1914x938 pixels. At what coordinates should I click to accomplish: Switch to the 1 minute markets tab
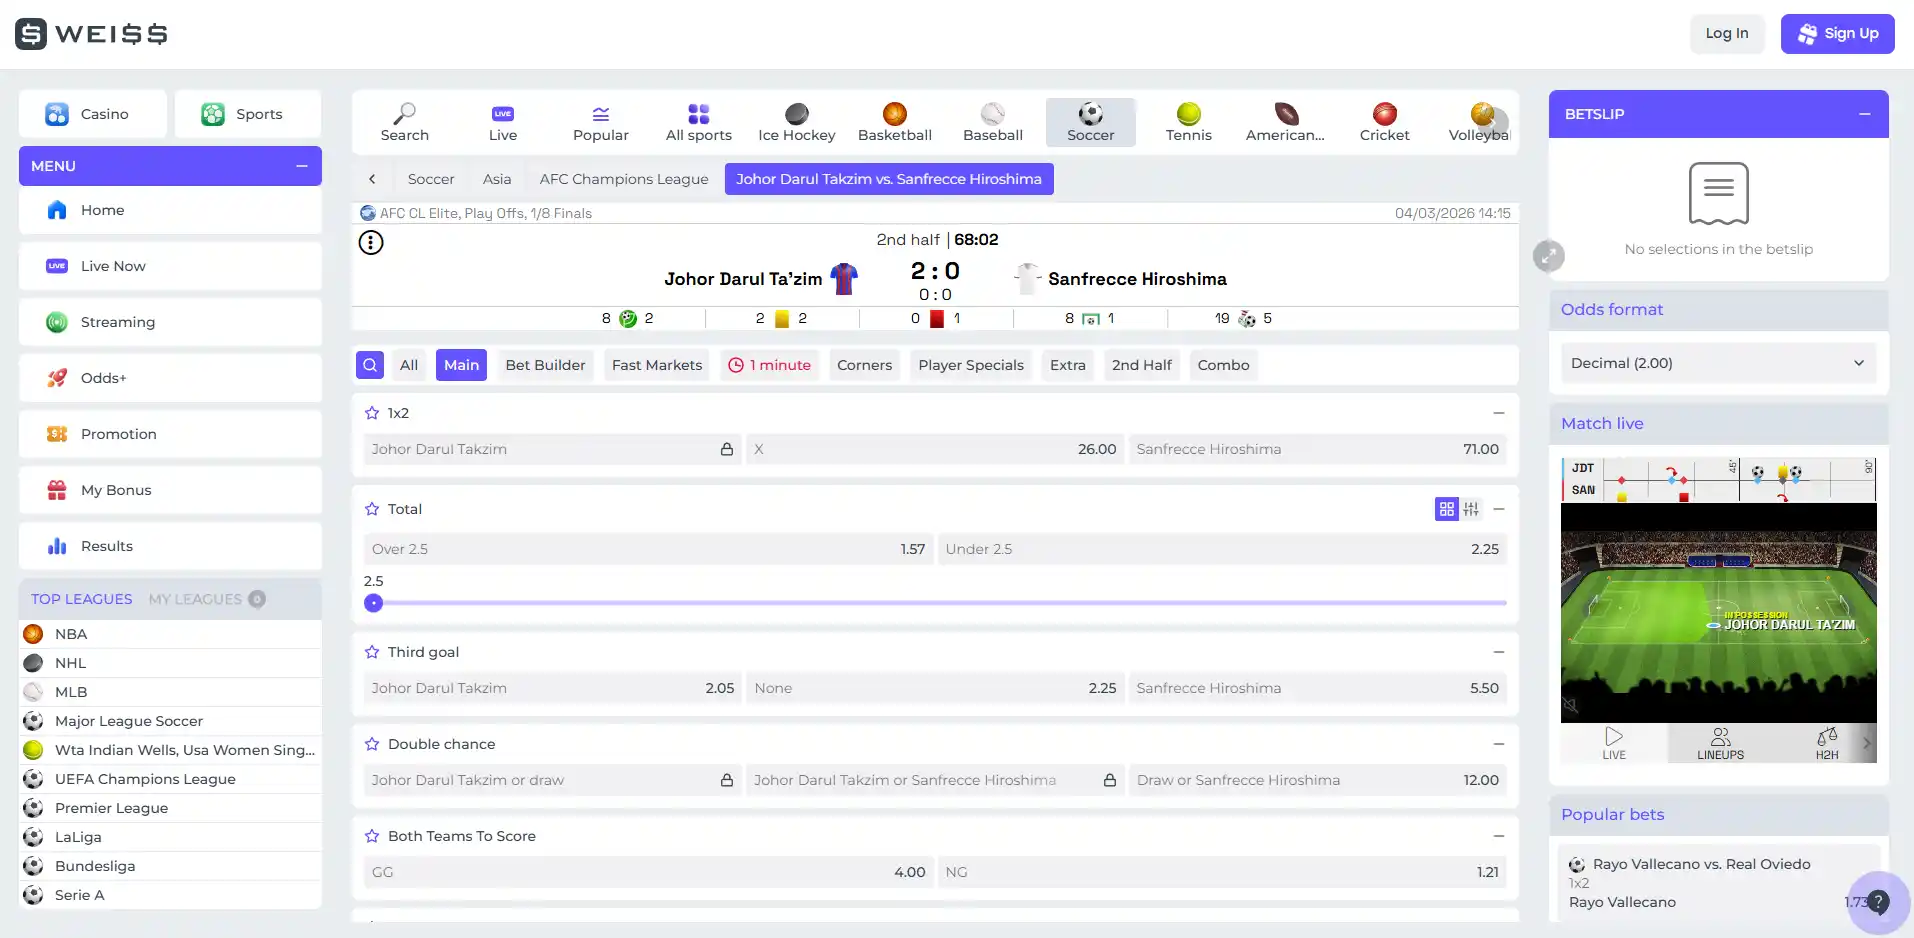coord(769,365)
